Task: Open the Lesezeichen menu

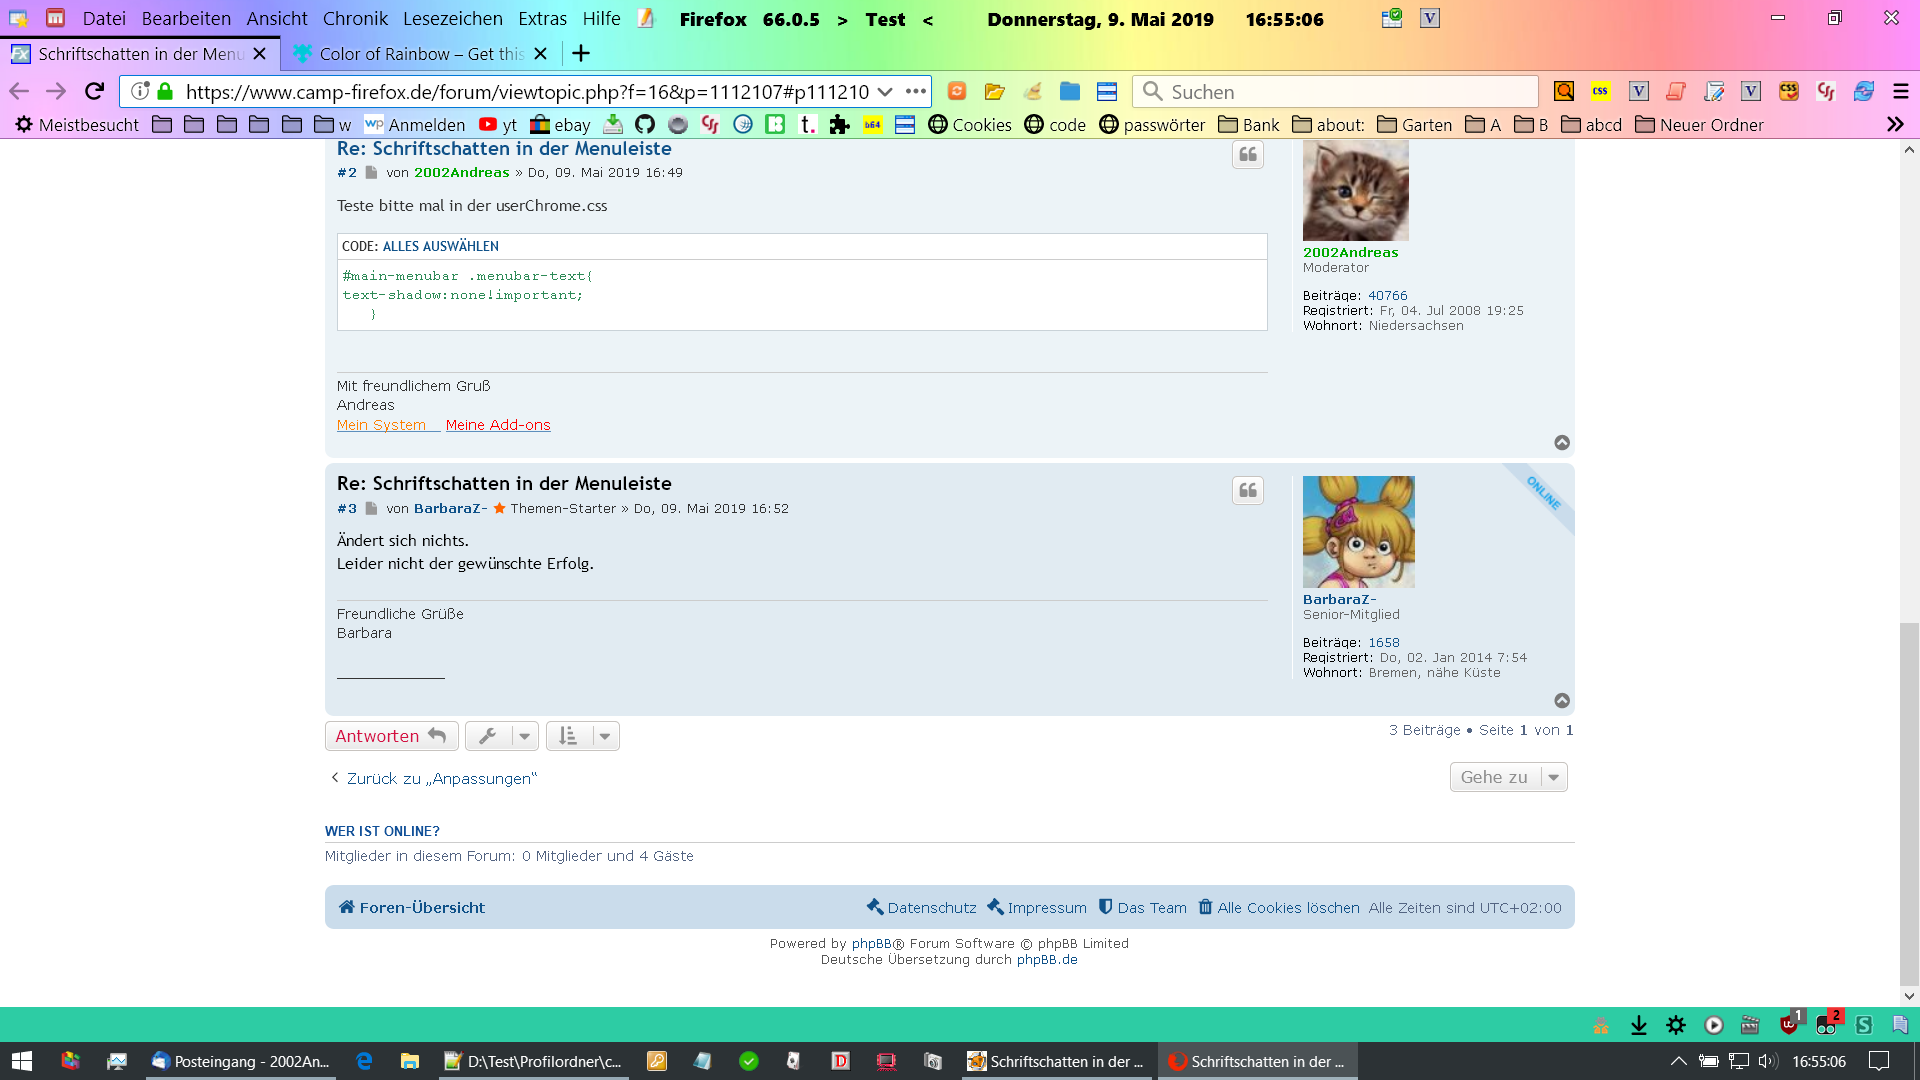Action: coord(452,18)
